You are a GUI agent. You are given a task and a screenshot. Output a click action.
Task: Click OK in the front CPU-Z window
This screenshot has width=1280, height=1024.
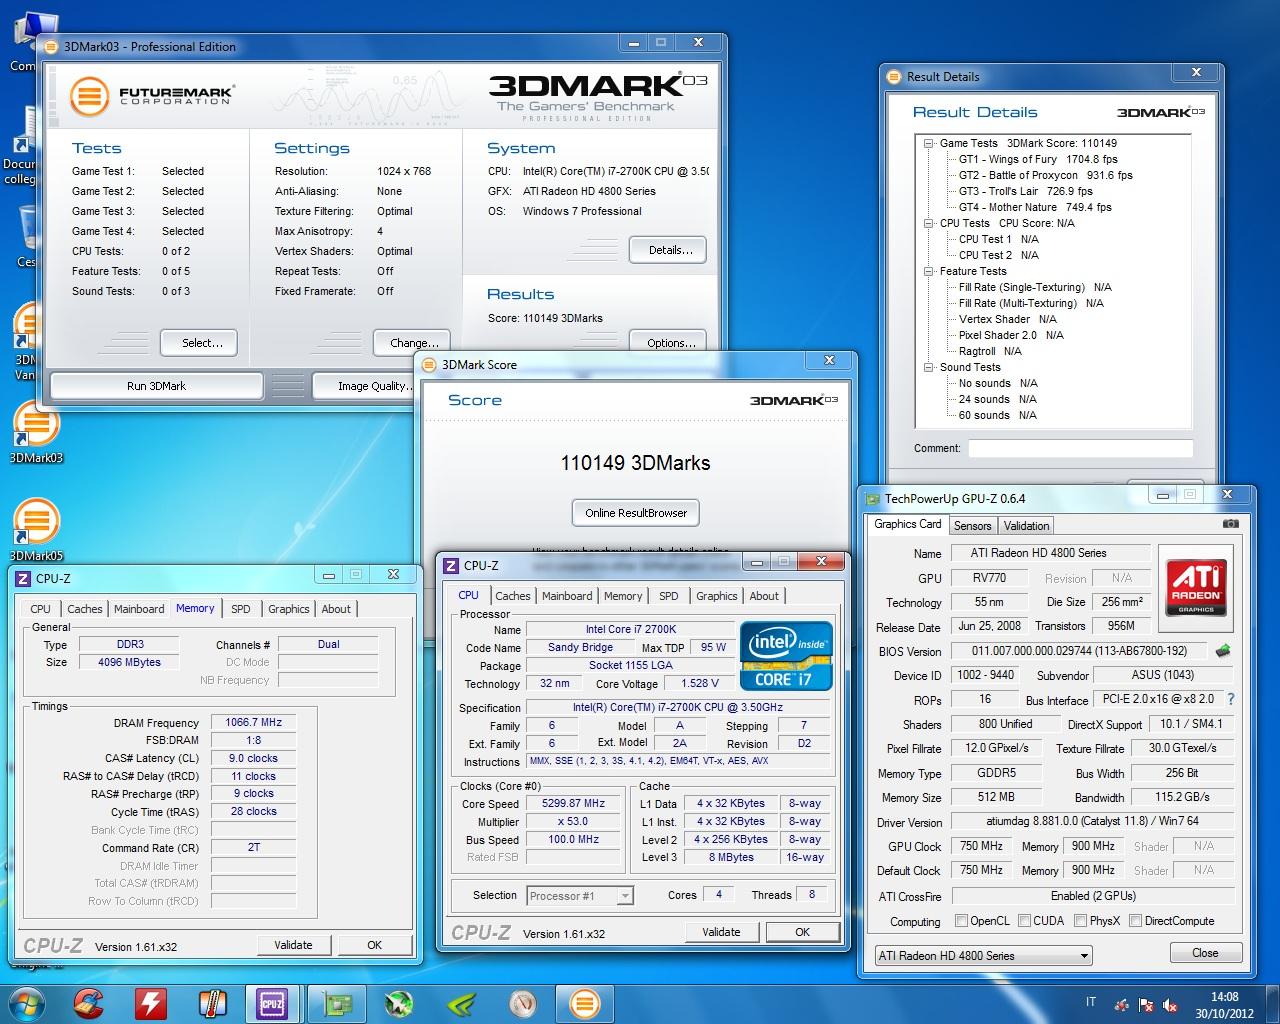click(802, 932)
